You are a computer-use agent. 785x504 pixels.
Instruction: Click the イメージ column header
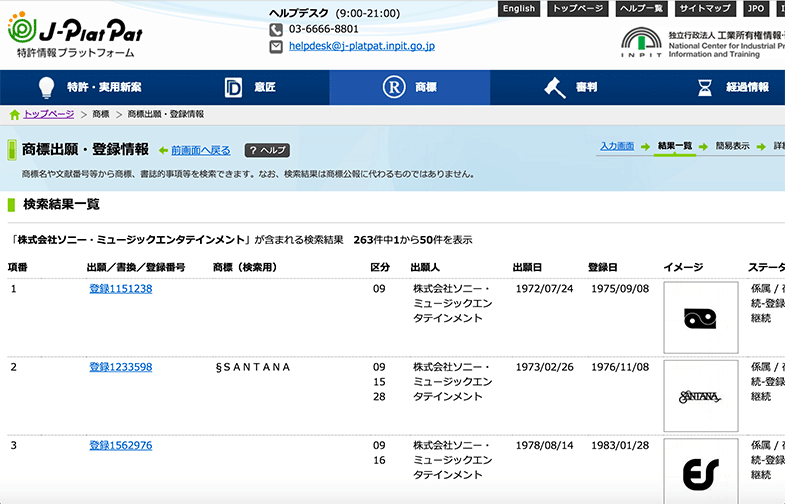pyautogui.click(x=683, y=267)
